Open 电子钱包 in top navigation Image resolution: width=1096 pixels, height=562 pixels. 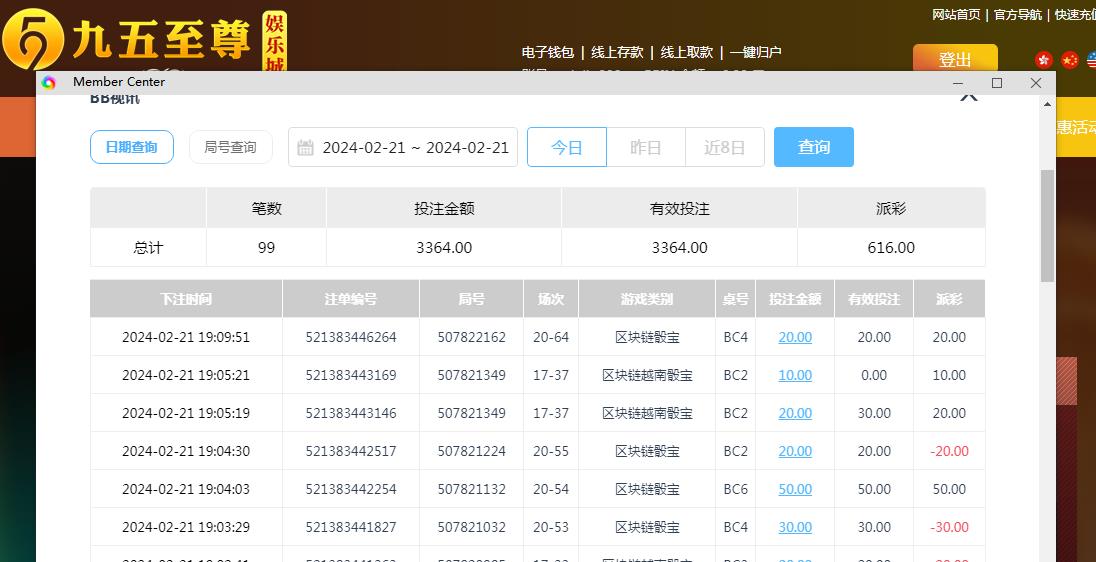coord(547,52)
